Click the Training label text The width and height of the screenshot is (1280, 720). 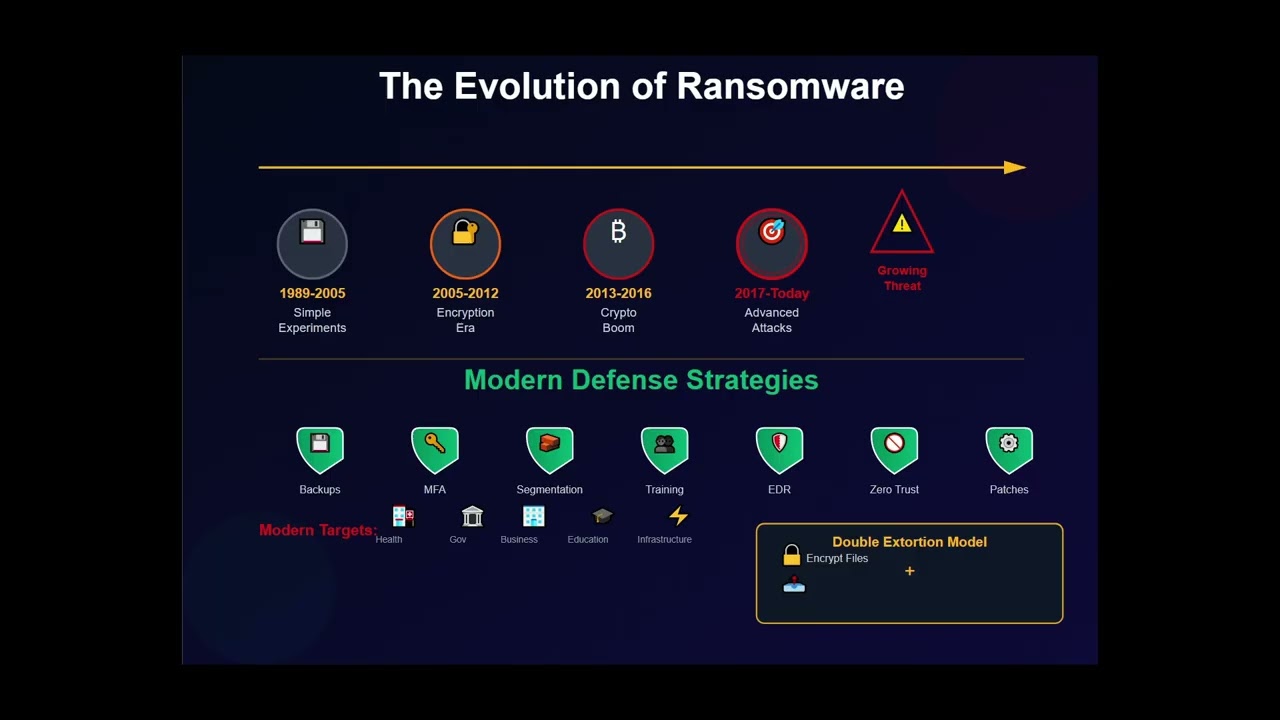click(665, 489)
